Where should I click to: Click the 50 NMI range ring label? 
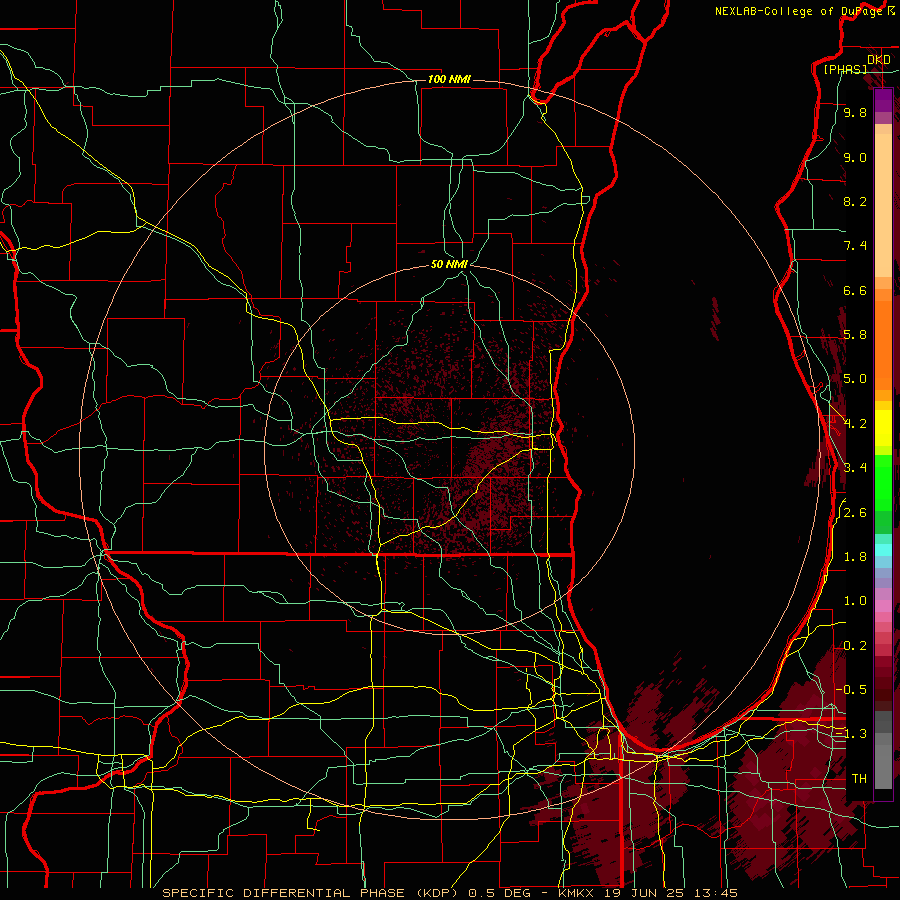click(x=449, y=264)
